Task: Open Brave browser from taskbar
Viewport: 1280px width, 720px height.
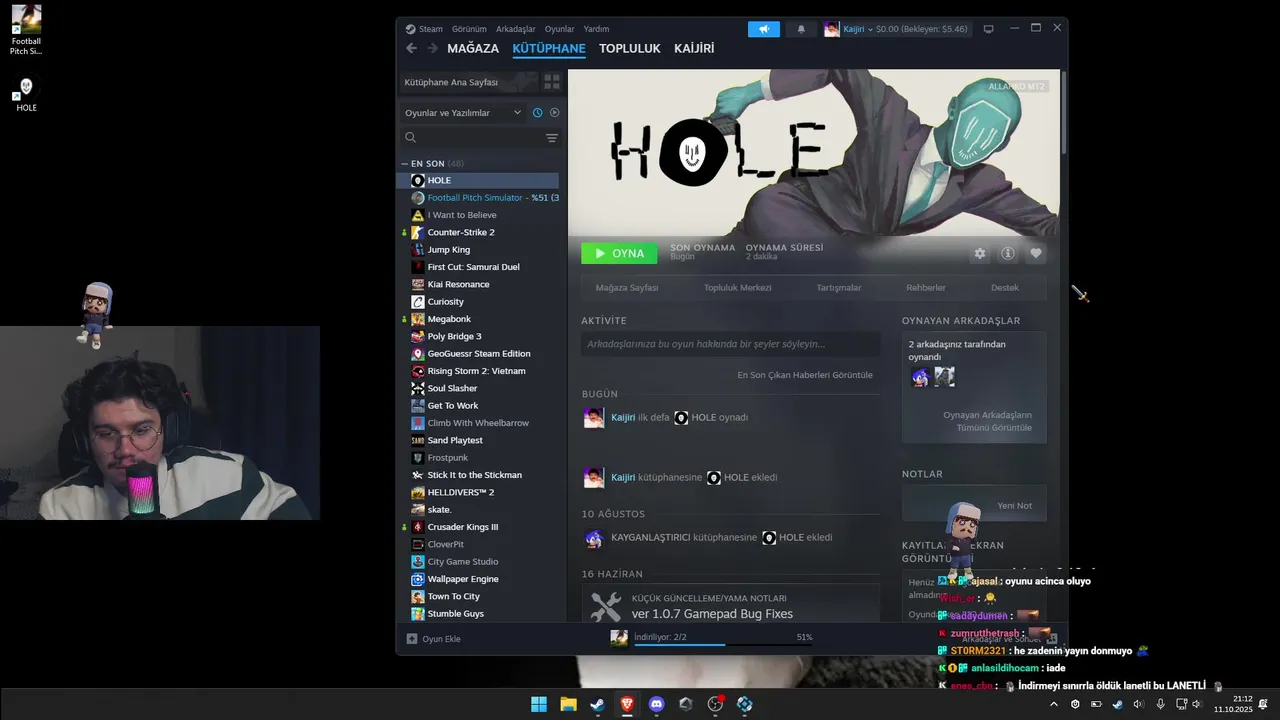Action: coord(627,704)
